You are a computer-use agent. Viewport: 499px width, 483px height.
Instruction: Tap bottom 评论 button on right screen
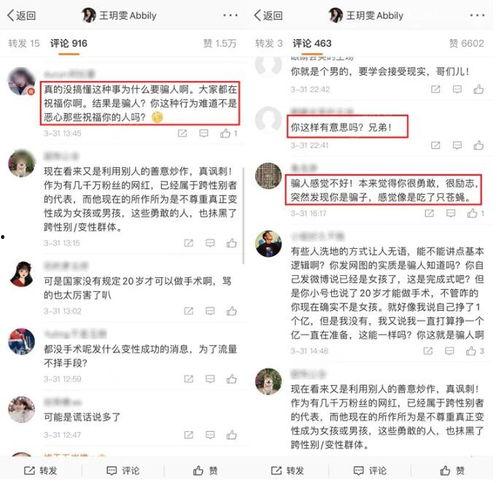pos(370,471)
